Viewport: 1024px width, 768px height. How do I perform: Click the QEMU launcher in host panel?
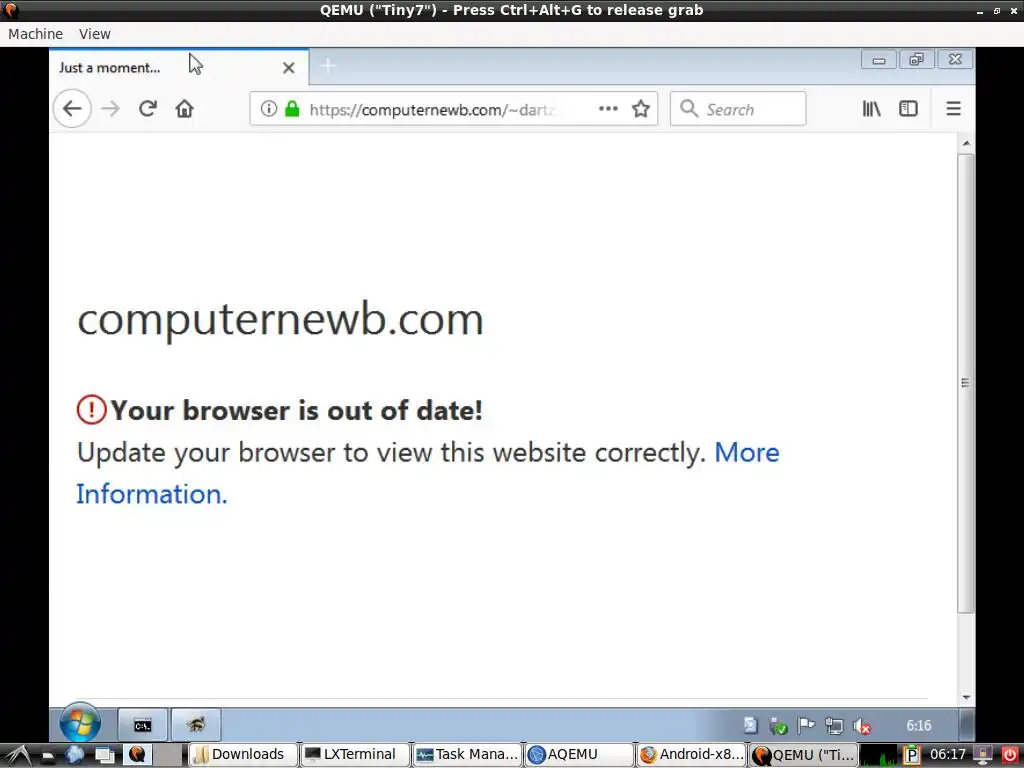point(136,755)
